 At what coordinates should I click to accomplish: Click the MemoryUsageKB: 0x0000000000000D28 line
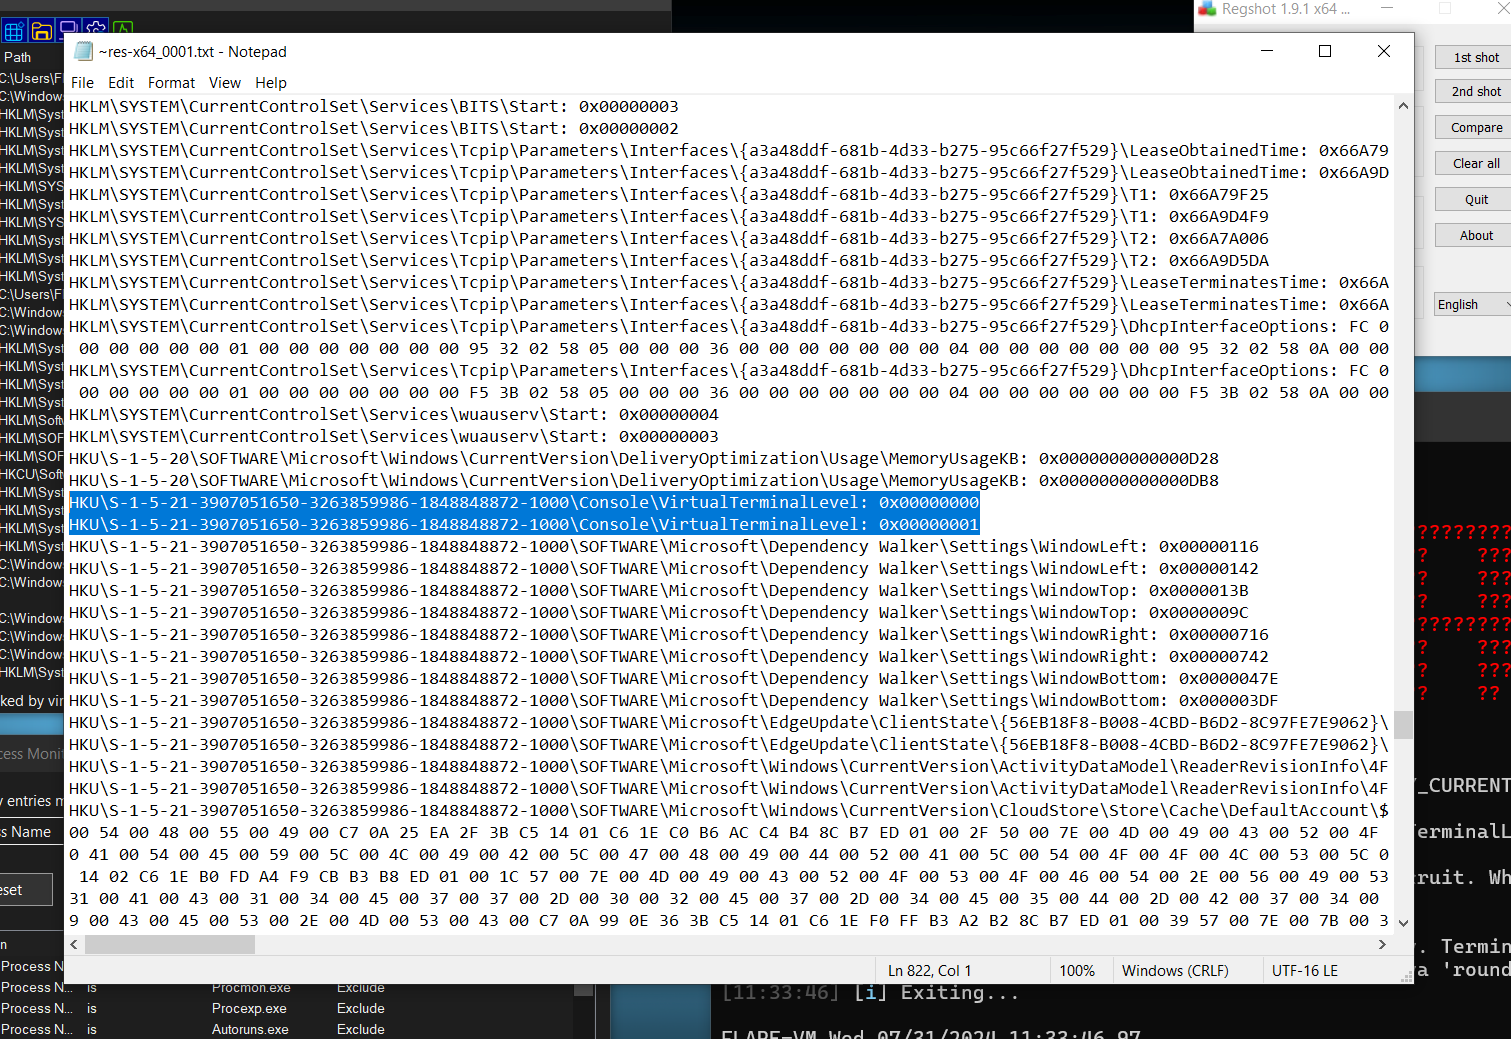[x=644, y=458]
